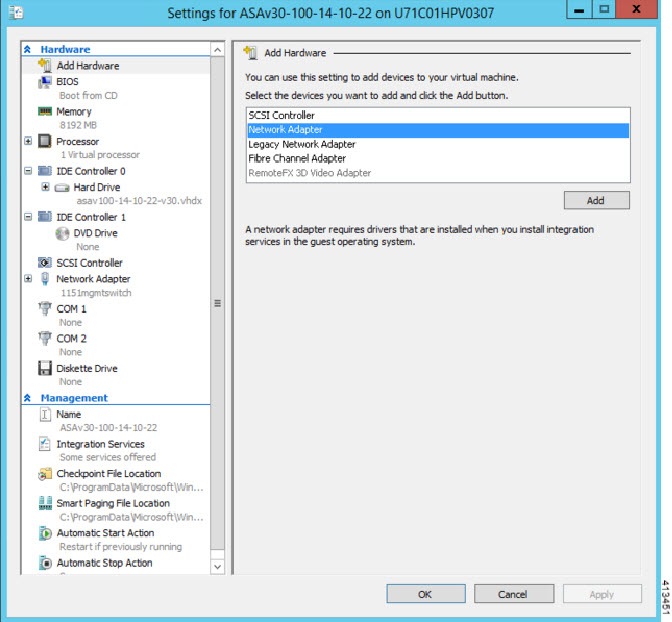Expand the Network Adapter tree node
Image resolution: width=672 pixels, height=622 pixels.
click(28, 279)
